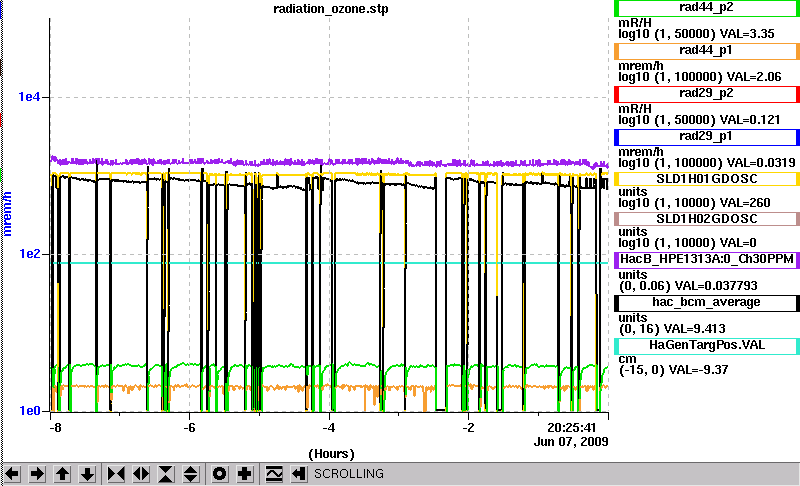The height and width of the screenshot is (486, 800).
Task: Expand the vertical axis using the up-down triangles
Action: (x=190, y=474)
